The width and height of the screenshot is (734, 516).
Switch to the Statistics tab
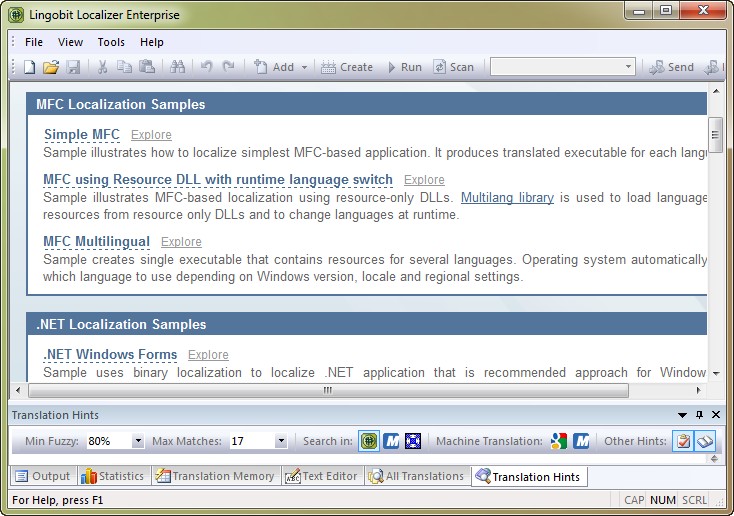(112, 476)
